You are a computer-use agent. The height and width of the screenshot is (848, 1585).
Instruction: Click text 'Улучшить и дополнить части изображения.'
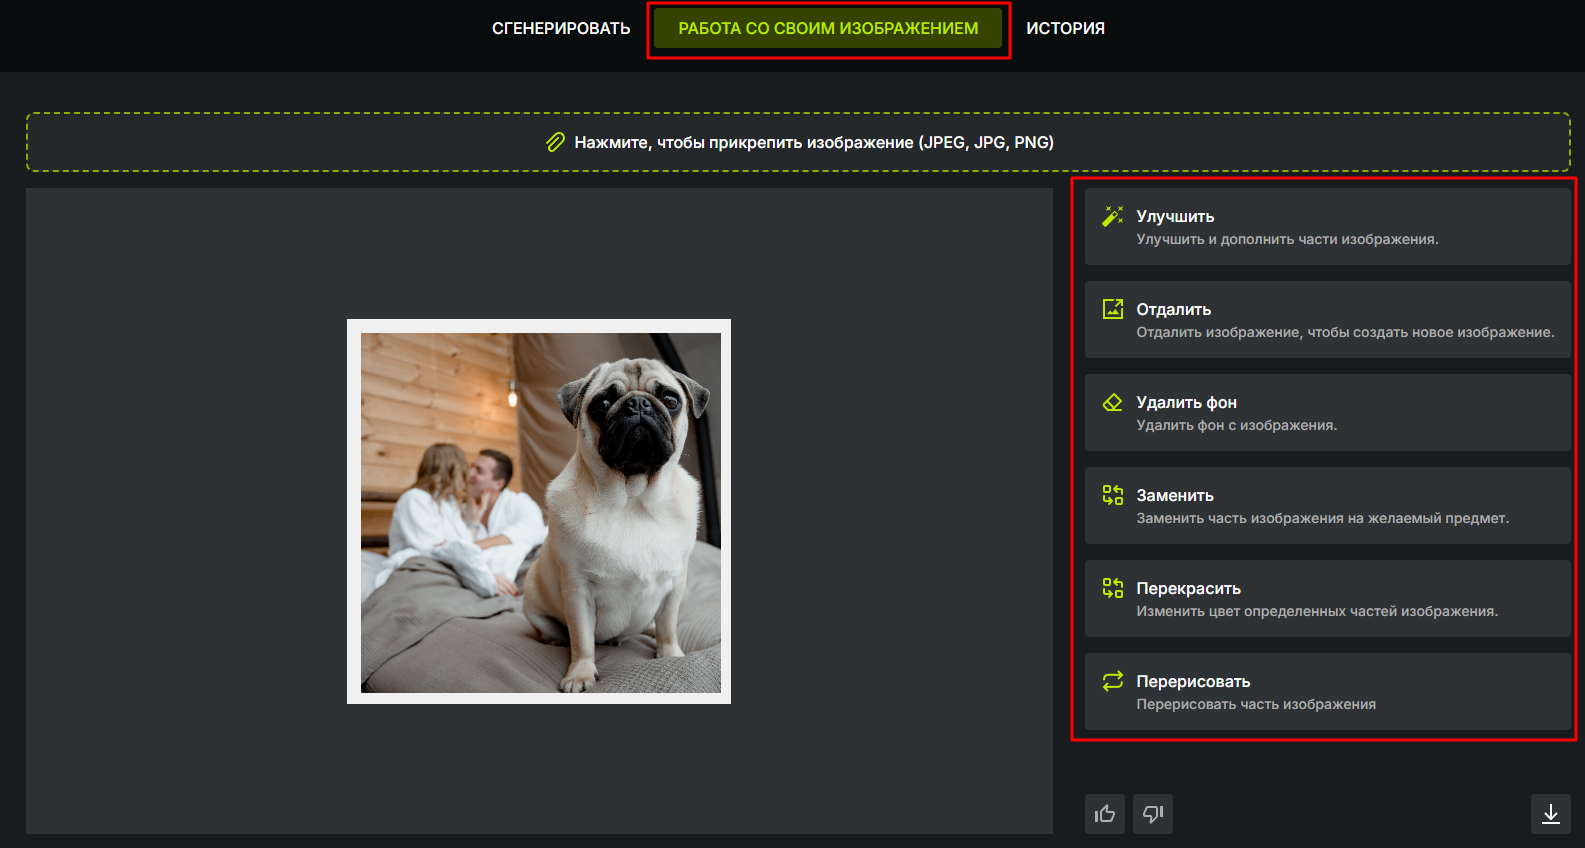click(x=1287, y=239)
